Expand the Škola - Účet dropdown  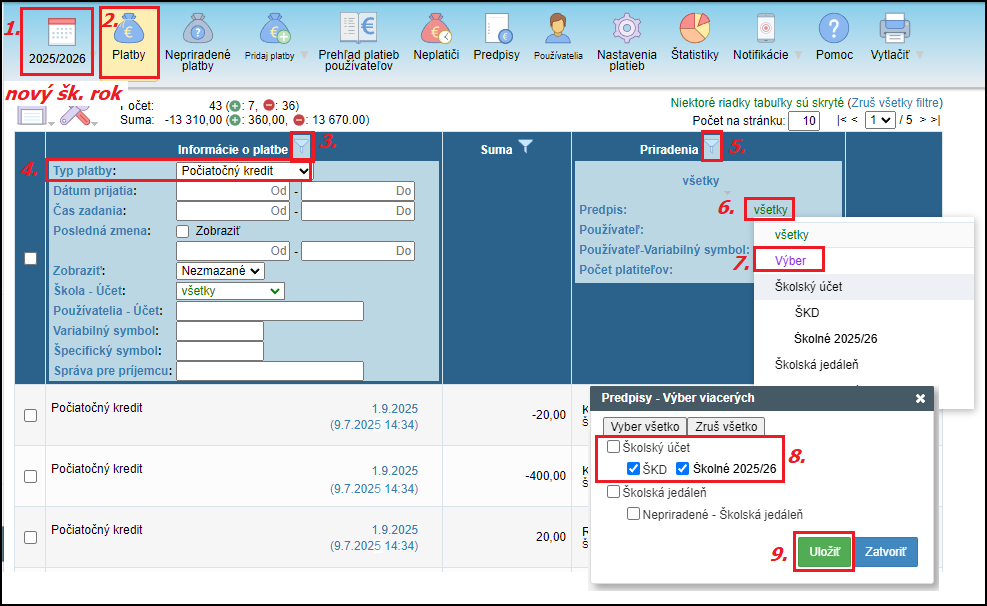click(230, 291)
